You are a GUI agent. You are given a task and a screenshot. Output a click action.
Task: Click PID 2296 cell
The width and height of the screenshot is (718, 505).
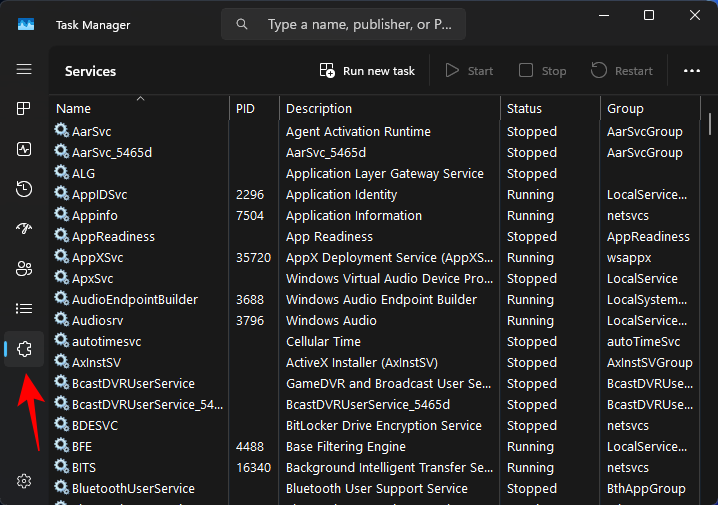[x=250, y=195]
